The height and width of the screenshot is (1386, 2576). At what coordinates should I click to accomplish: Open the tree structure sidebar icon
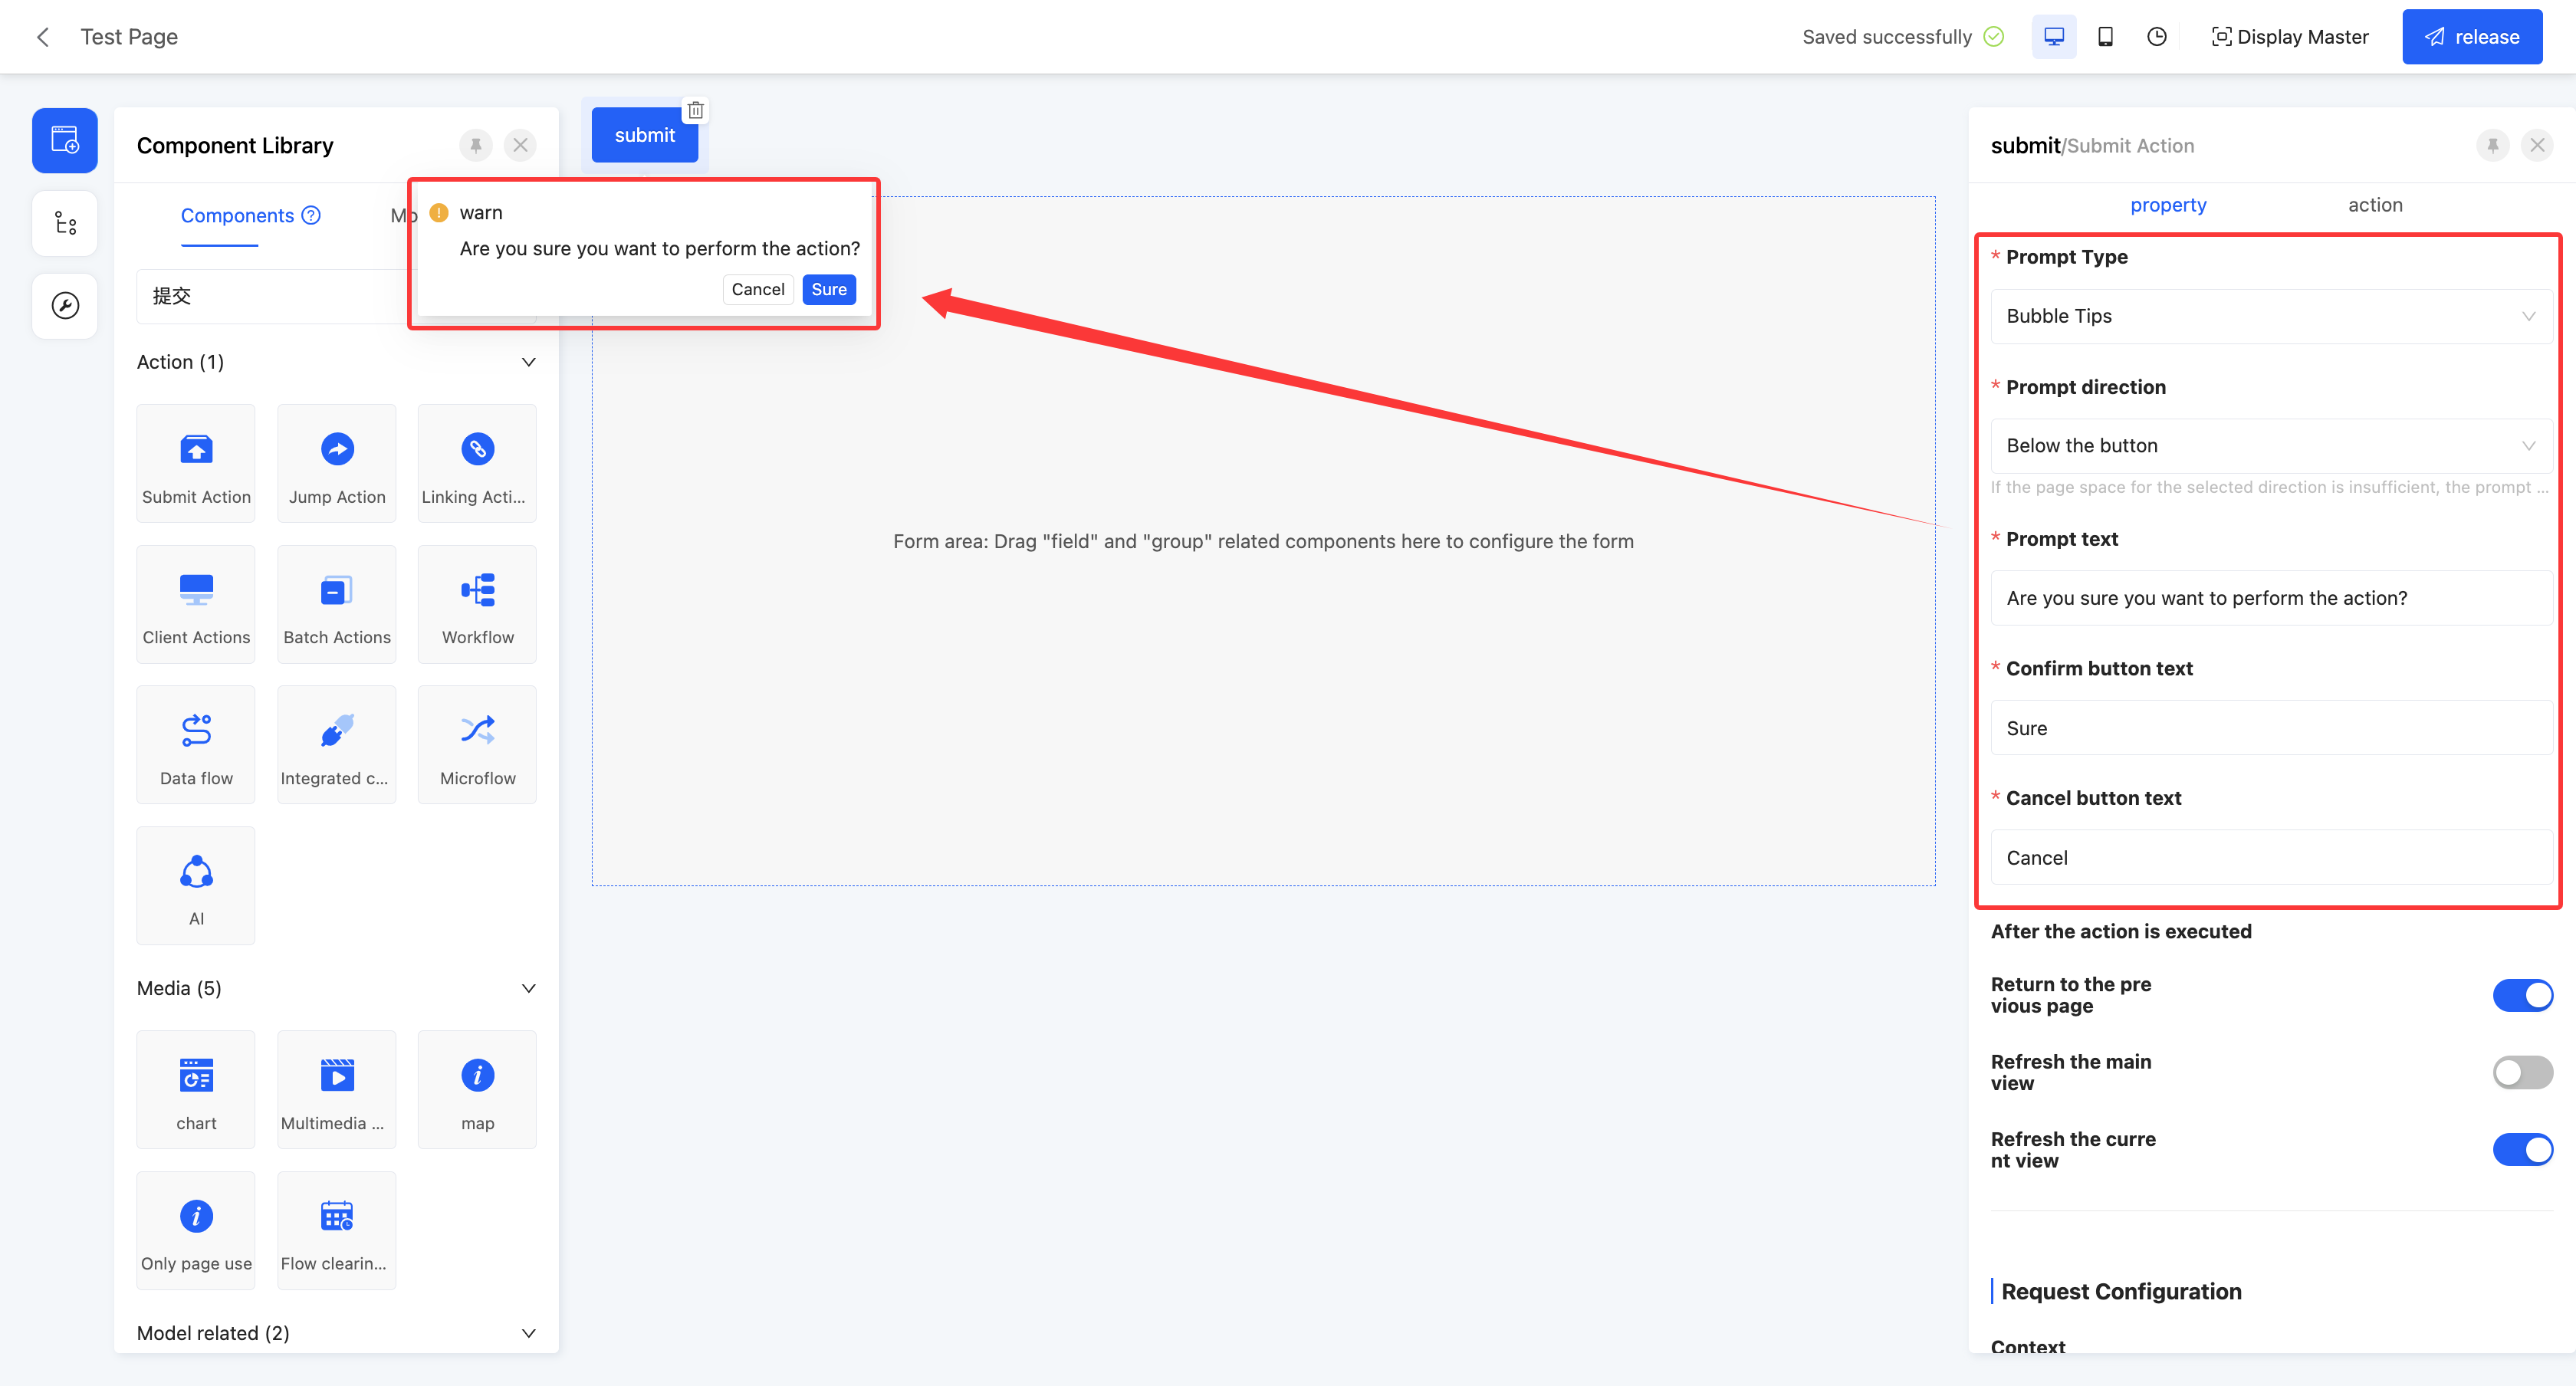coord(65,223)
